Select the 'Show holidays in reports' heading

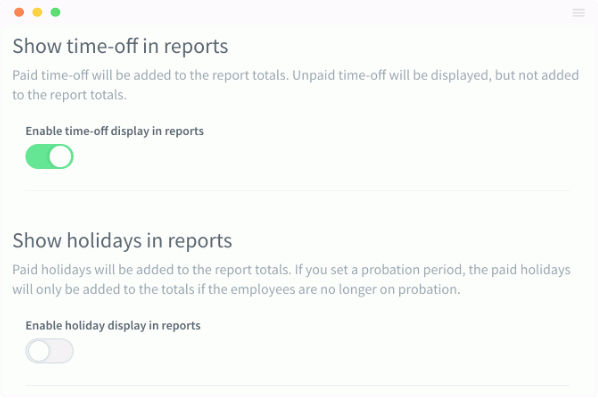click(122, 241)
